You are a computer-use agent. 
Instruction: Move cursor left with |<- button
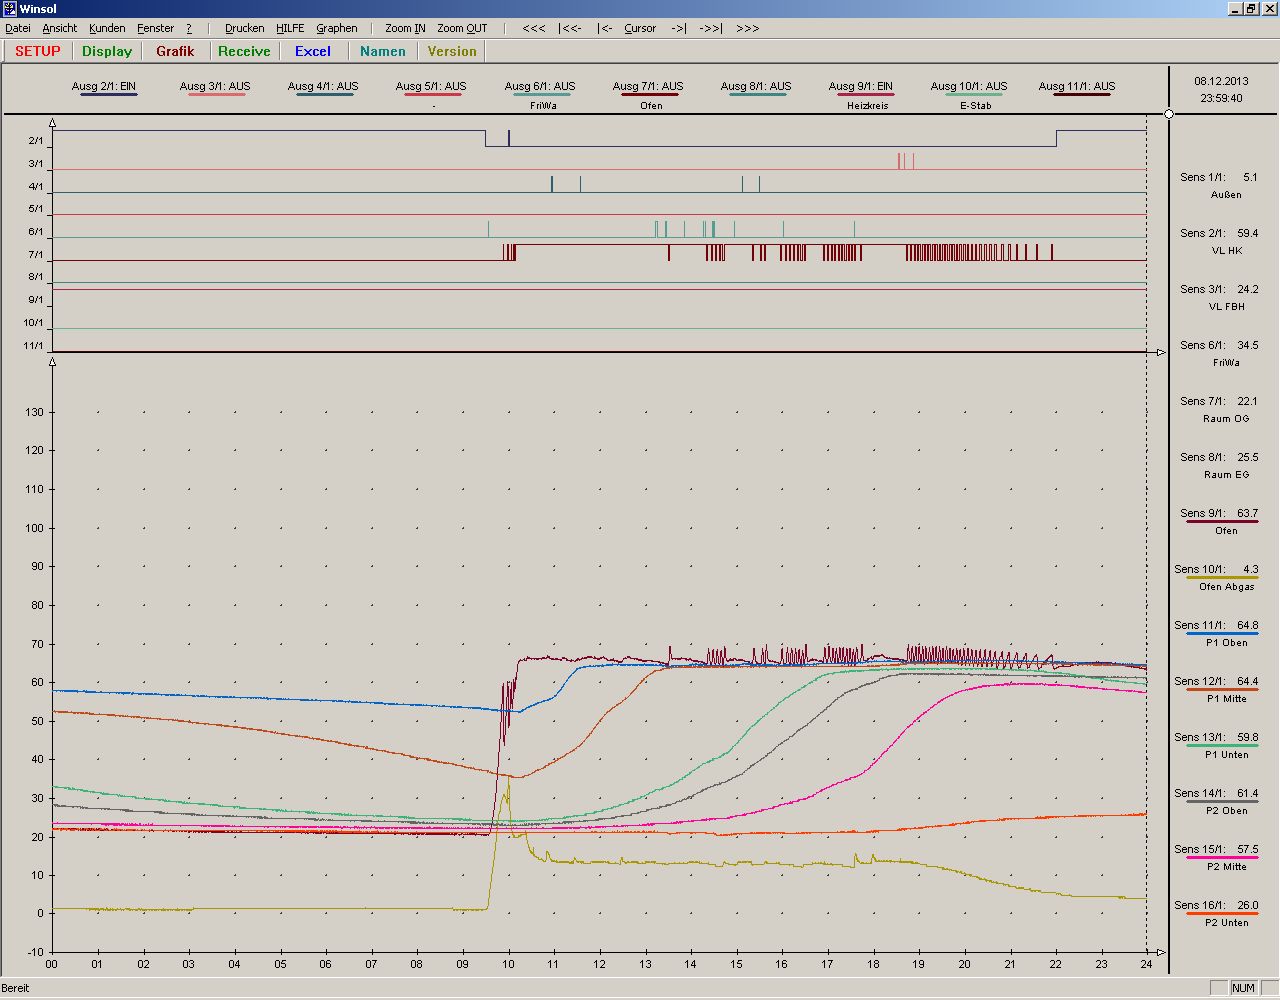point(605,28)
